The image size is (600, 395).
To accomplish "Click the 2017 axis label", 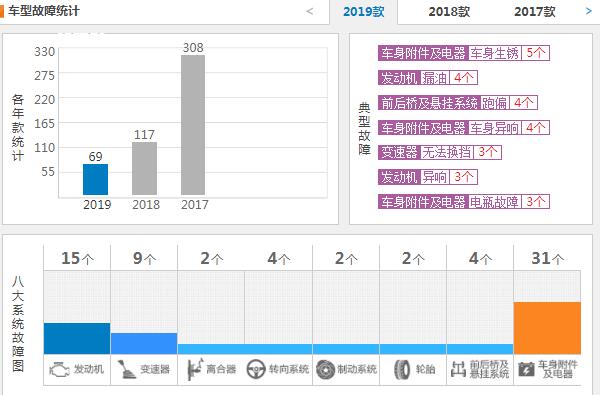I will [195, 205].
